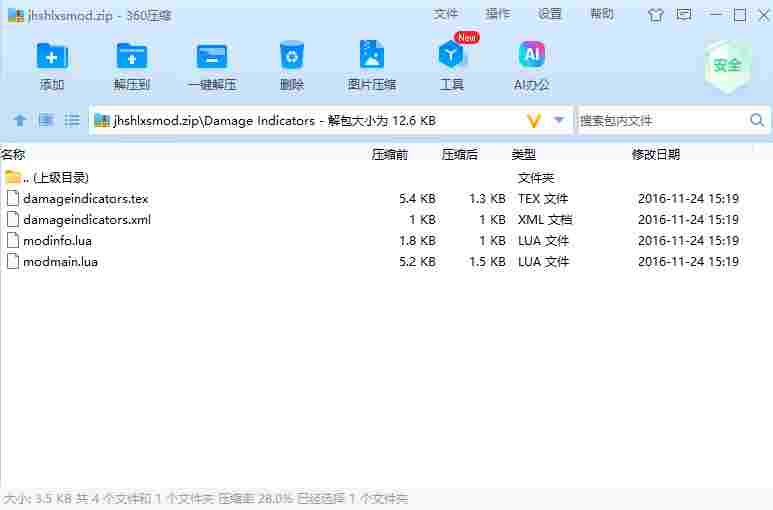Click the 5.4 KB size of damageindicators.tex
773x510 pixels.
point(417,199)
